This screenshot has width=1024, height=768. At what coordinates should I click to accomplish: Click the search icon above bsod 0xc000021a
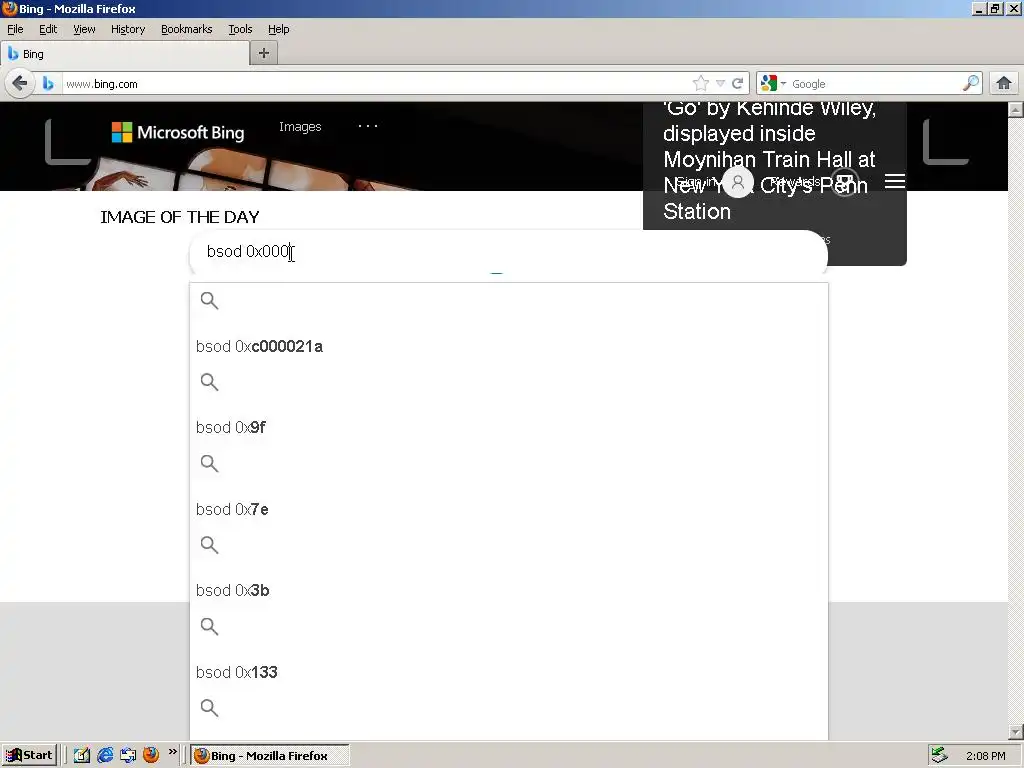[x=209, y=300]
